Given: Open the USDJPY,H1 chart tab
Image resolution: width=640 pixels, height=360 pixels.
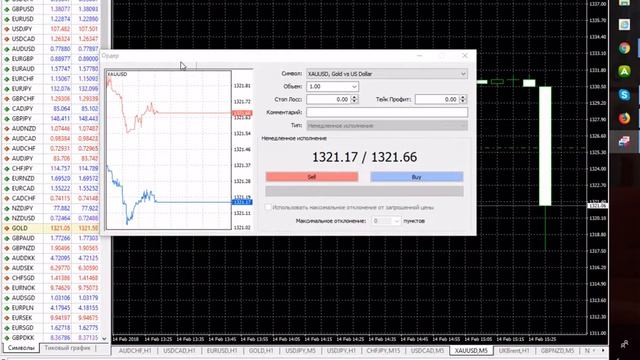Looking at the screenshot, I should coord(341,351).
